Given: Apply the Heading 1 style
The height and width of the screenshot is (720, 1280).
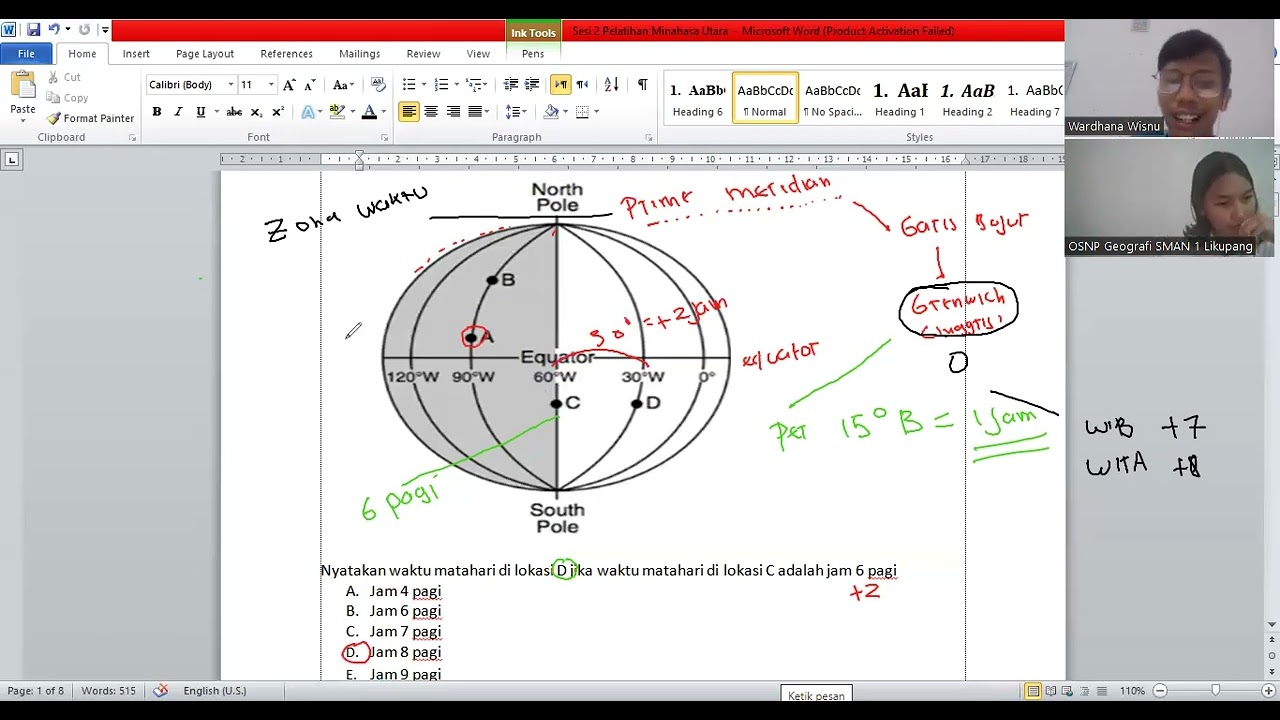Looking at the screenshot, I should (900, 99).
